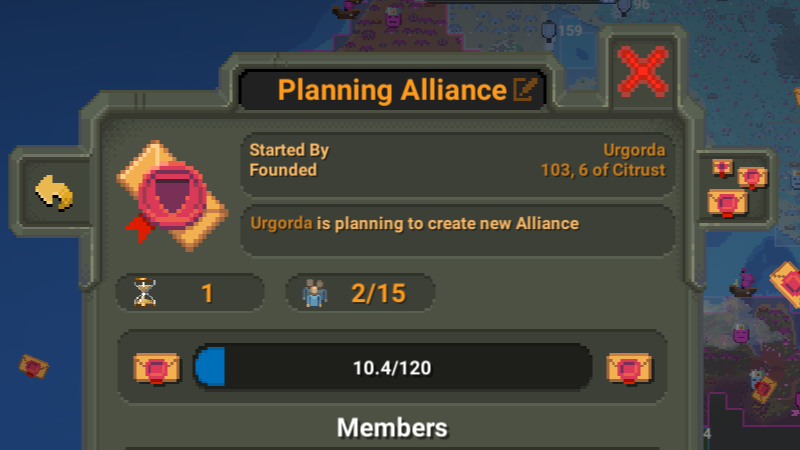800x450 pixels.
Task: Click the yellow back arrow button
Action: (54, 193)
